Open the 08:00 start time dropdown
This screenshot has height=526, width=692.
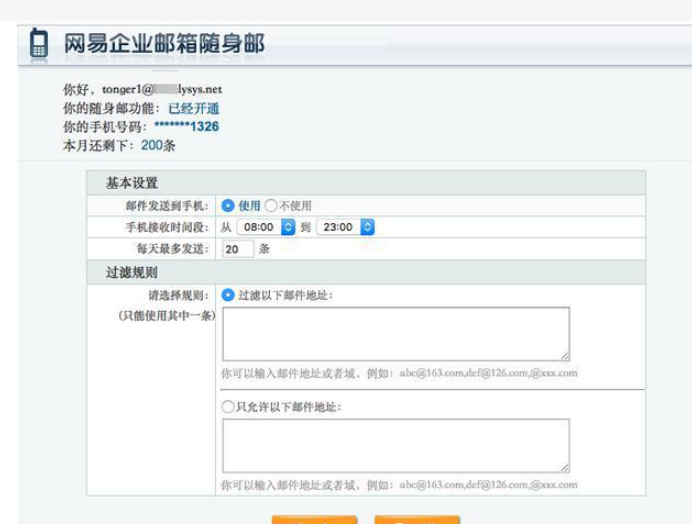(x=266, y=227)
